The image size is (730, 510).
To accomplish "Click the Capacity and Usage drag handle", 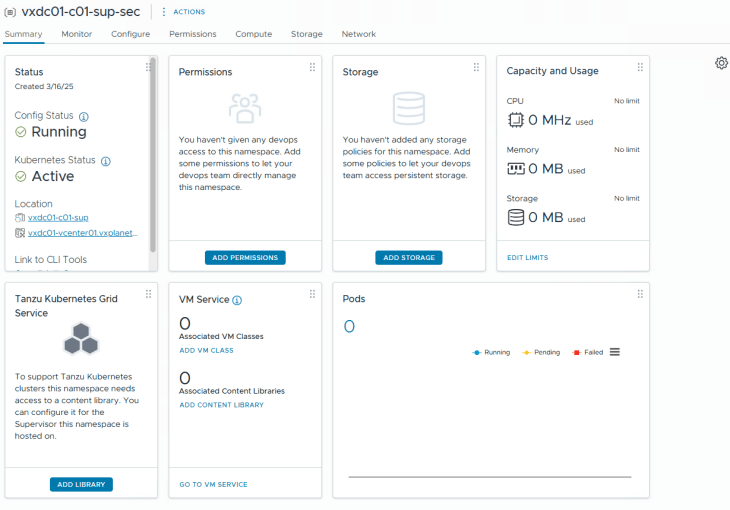I will coord(640,67).
